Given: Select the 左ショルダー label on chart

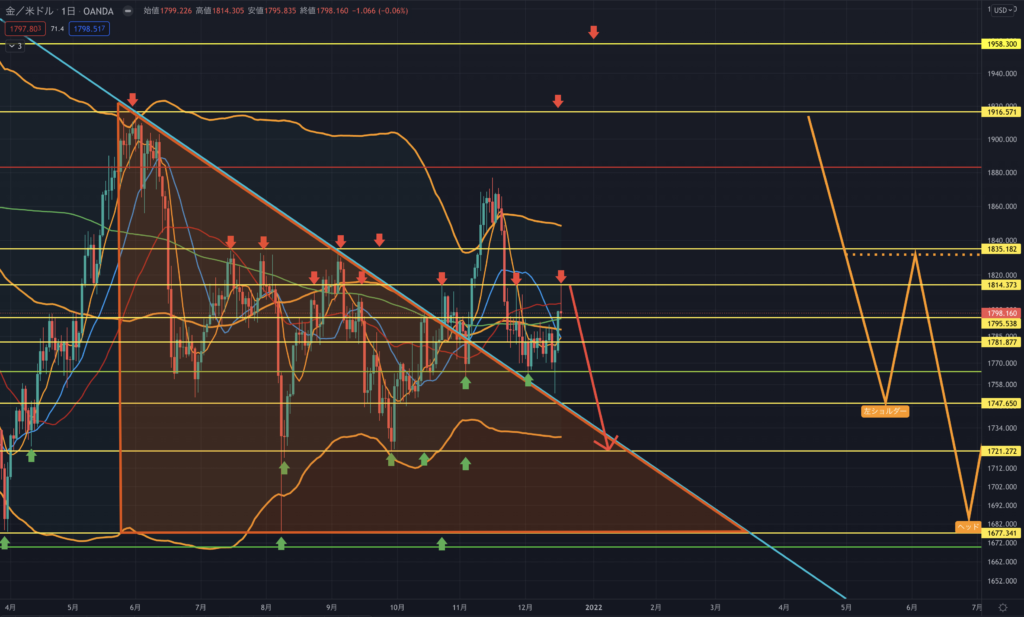Looking at the screenshot, I should tap(885, 410).
